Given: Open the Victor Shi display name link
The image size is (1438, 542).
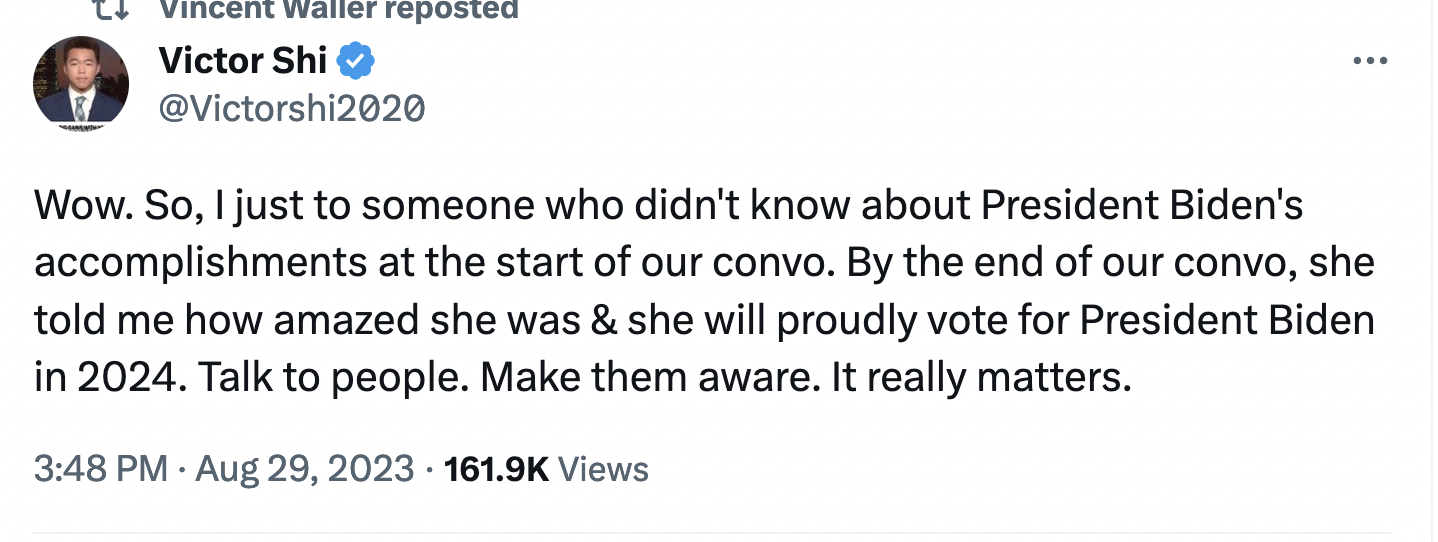Looking at the screenshot, I should click(243, 62).
